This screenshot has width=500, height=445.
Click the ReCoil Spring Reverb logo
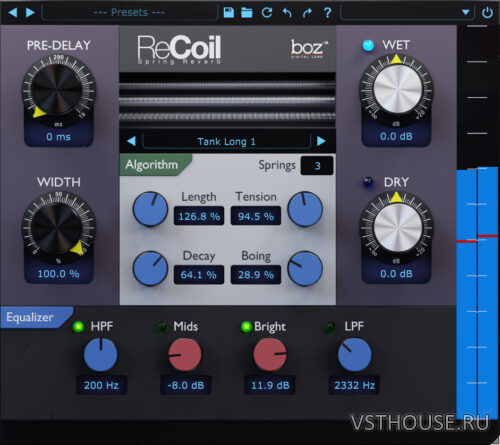tap(179, 49)
